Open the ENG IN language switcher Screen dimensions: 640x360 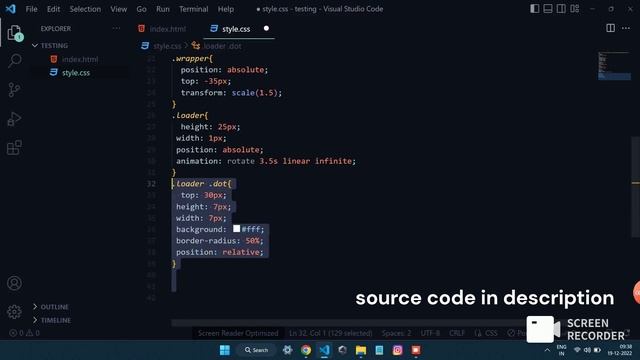(562, 350)
